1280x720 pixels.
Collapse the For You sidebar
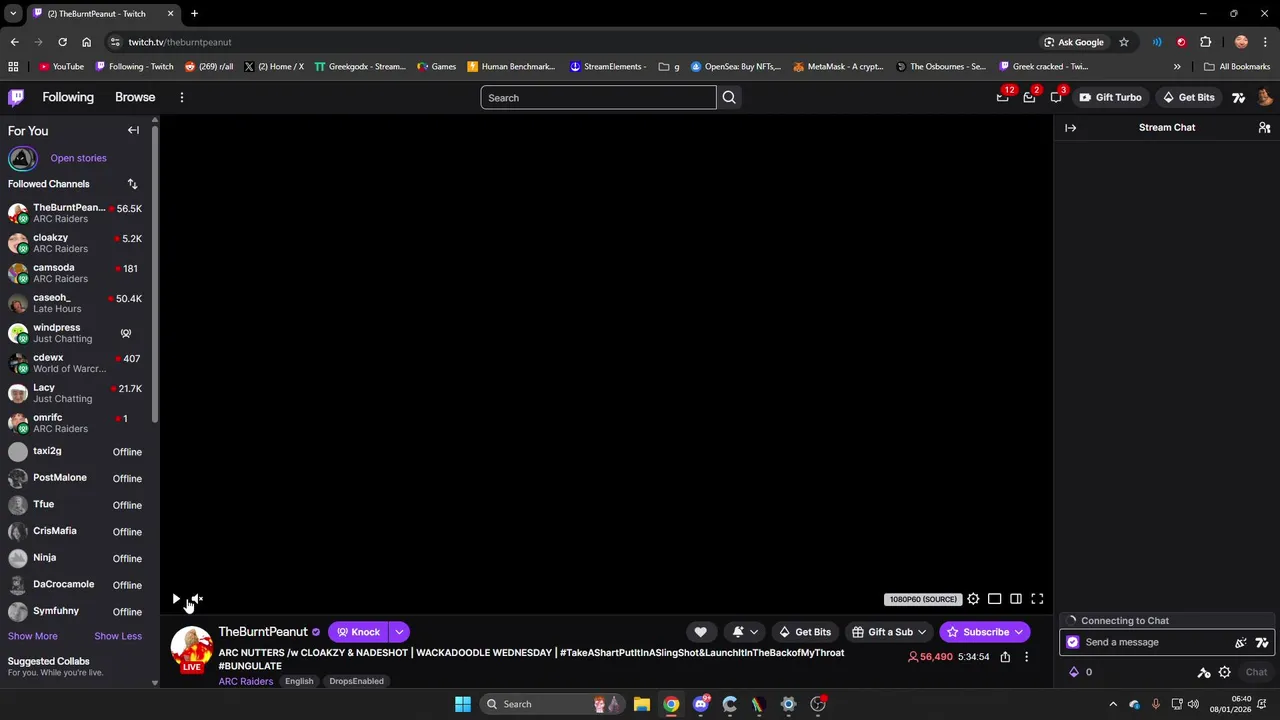[x=133, y=130]
